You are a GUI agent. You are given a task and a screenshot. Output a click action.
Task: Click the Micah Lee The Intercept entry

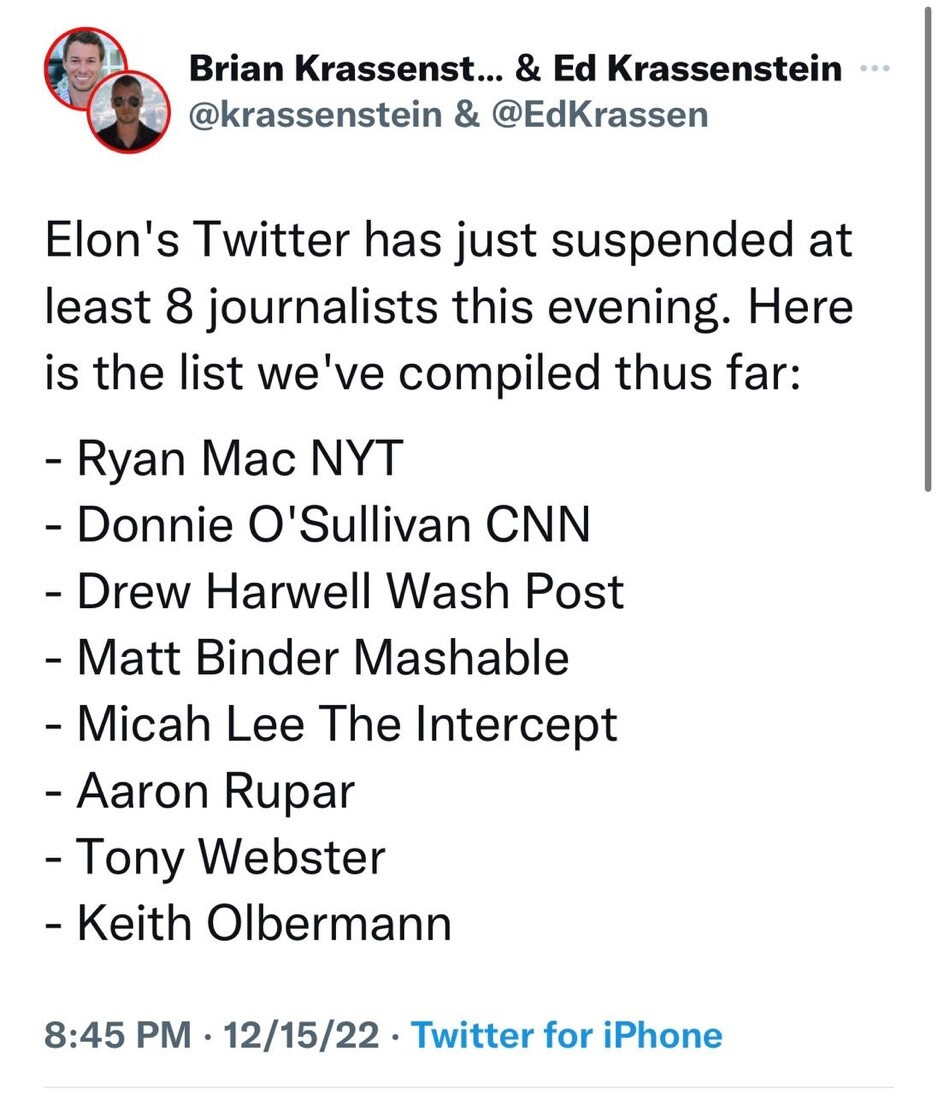coord(332,724)
